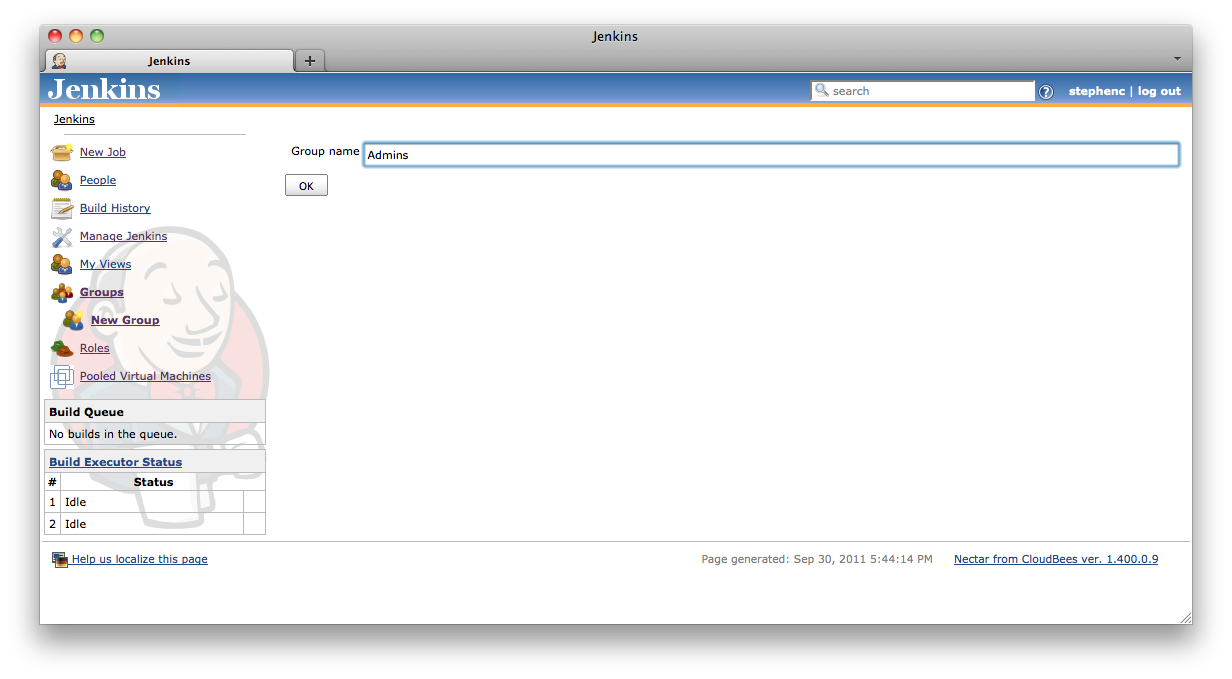Click the Jenkins breadcrumb link
The image size is (1232, 679).
(75, 119)
